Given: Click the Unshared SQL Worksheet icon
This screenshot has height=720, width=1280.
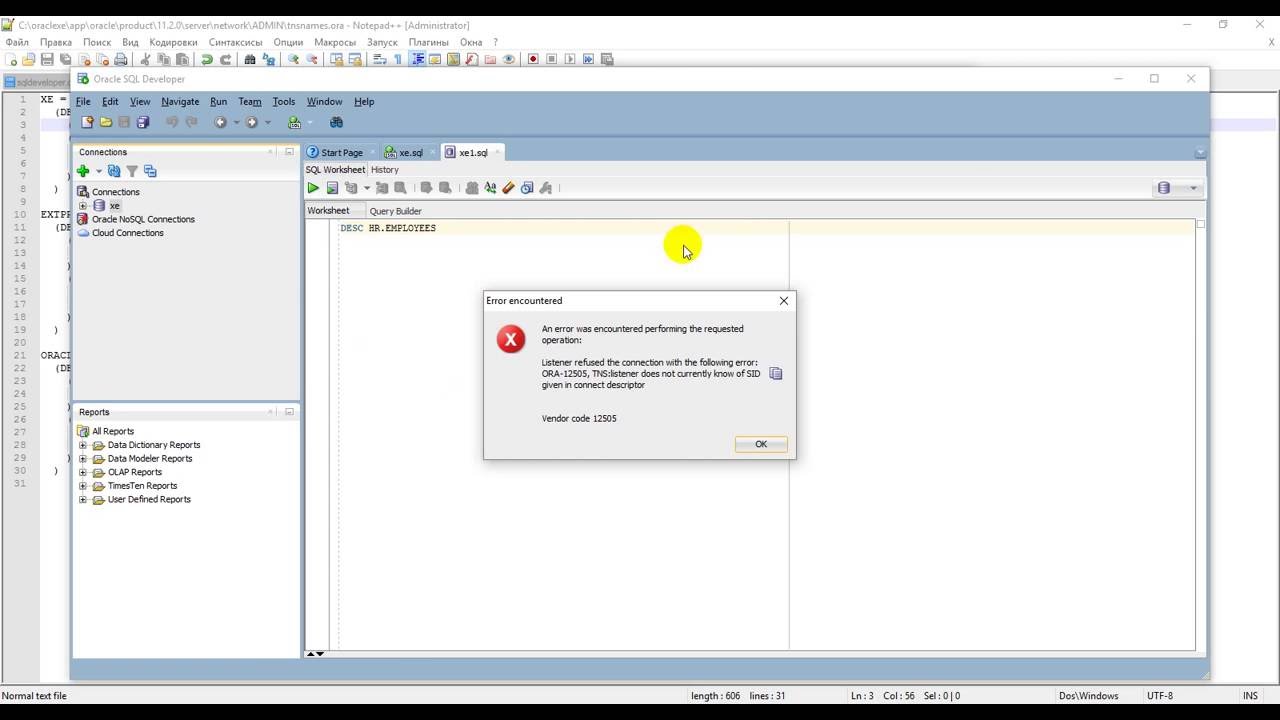Looking at the screenshot, I should [x=472, y=188].
